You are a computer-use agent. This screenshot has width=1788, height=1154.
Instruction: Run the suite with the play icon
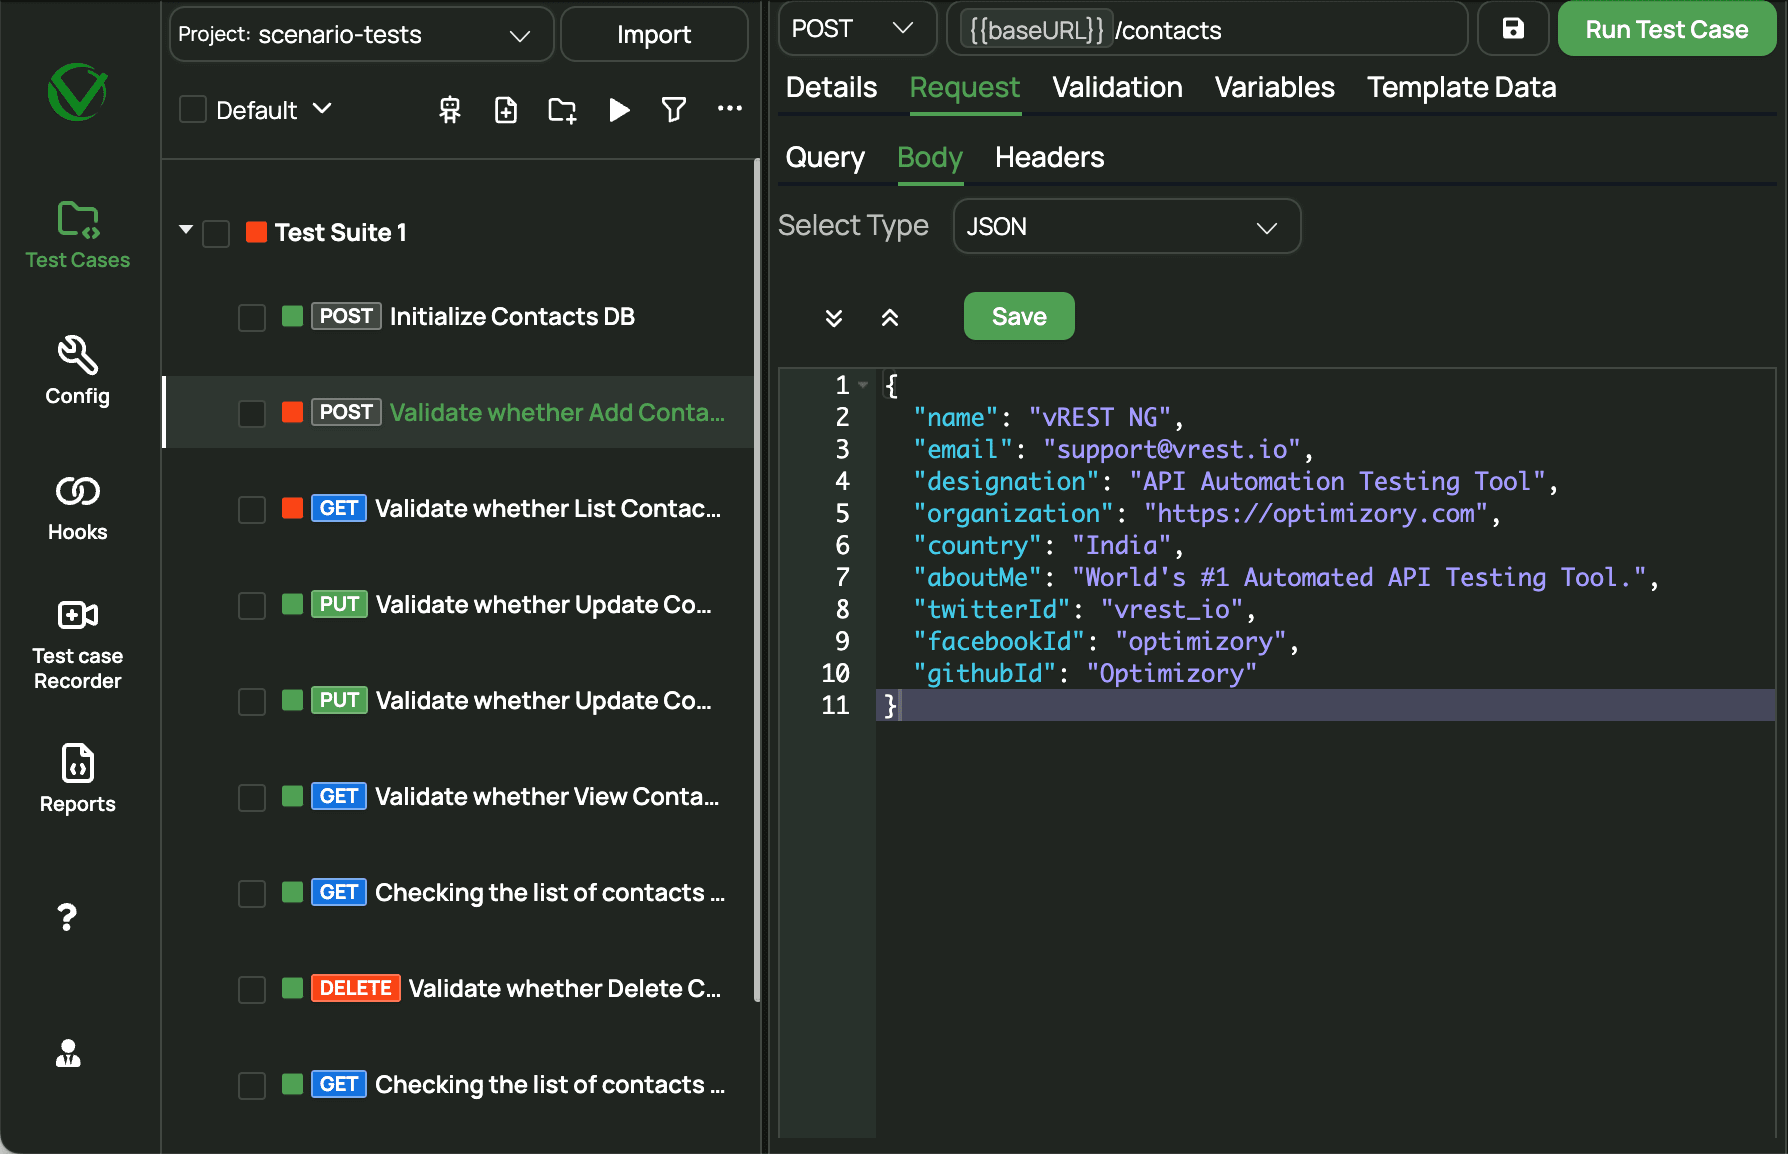pyautogui.click(x=619, y=111)
